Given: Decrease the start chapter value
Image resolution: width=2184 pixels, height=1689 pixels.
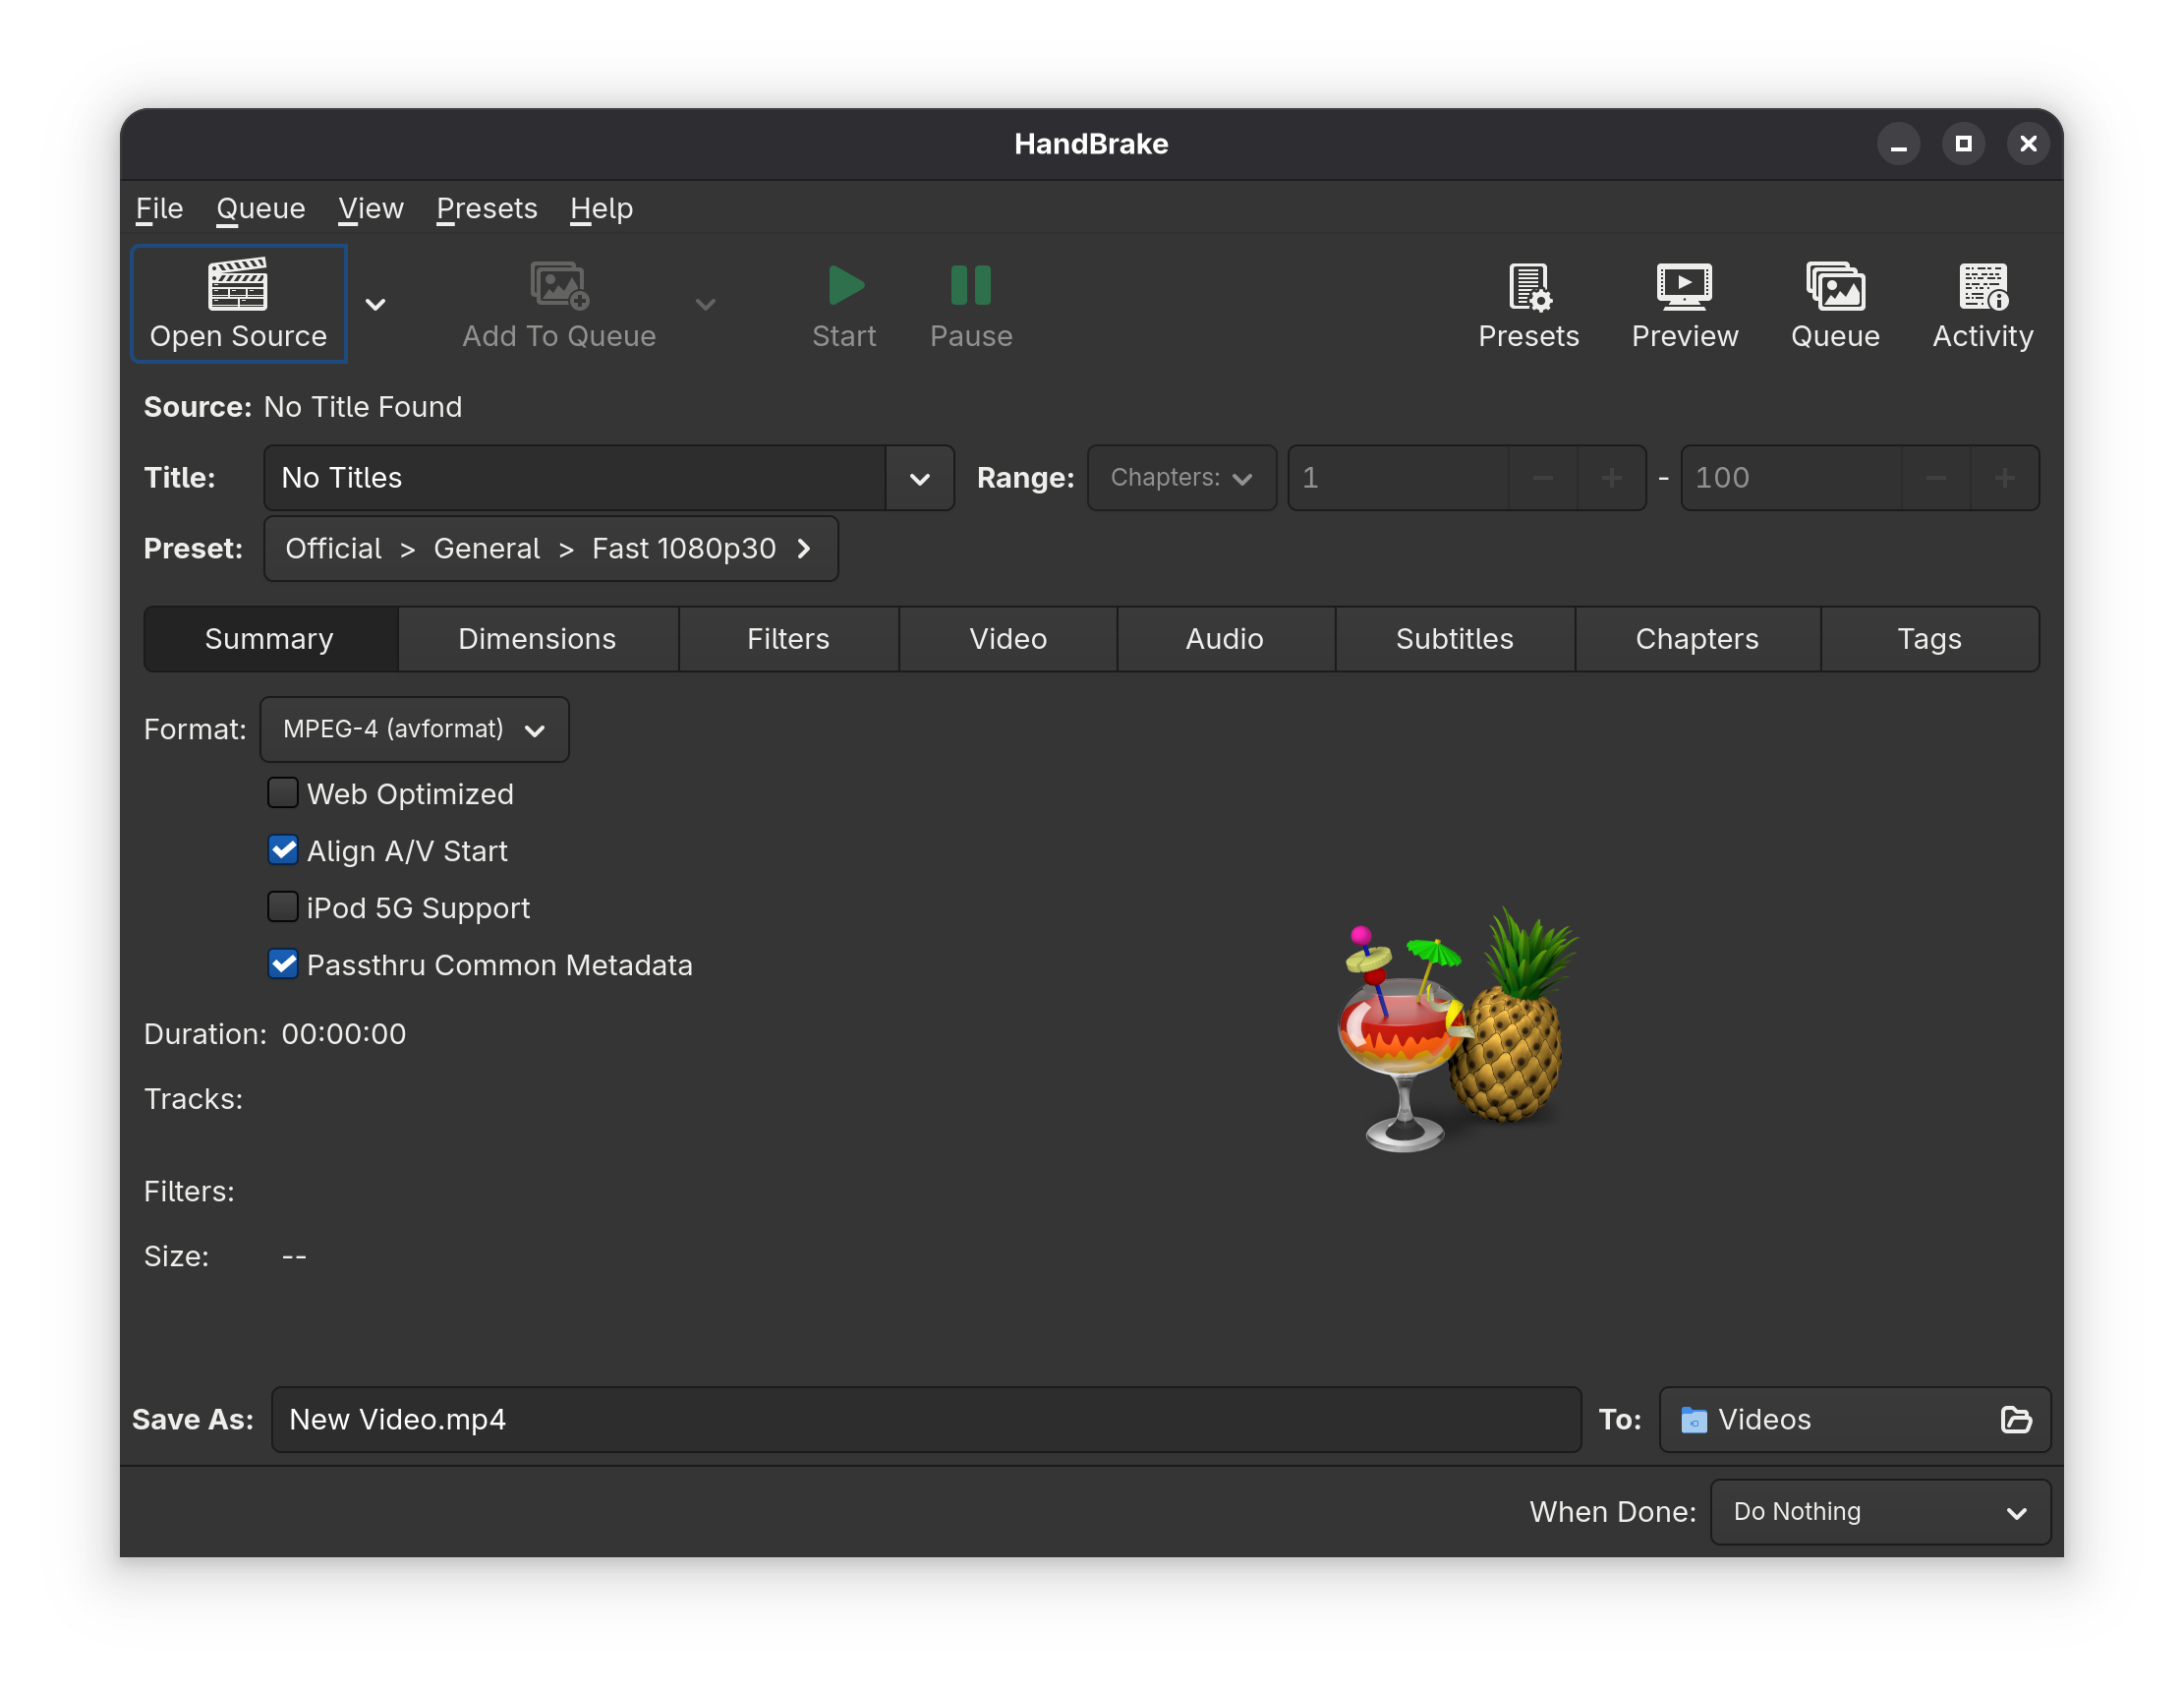Looking at the screenshot, I should click(x=1542, y=478).
